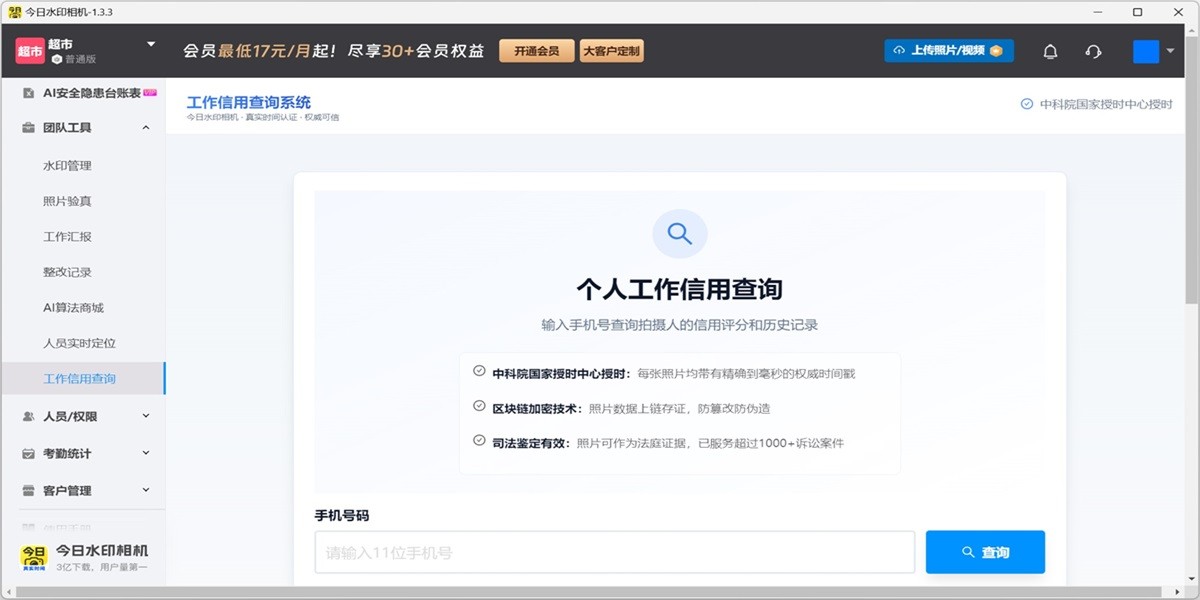Viewport: 1200px width, 600px height.
Task: Open the notification bell icon
Action: point(1050,50)
